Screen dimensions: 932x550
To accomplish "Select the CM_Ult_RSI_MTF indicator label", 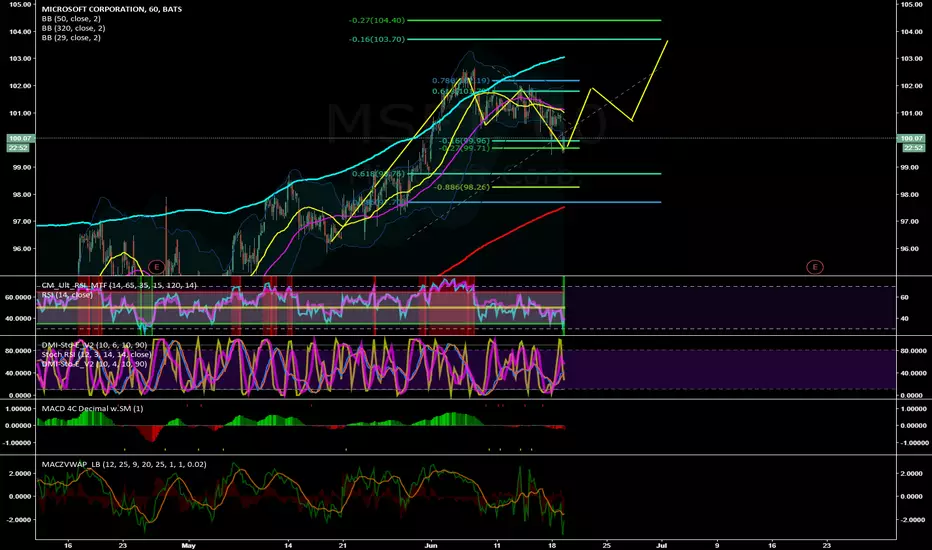I will tap(119, 286).
